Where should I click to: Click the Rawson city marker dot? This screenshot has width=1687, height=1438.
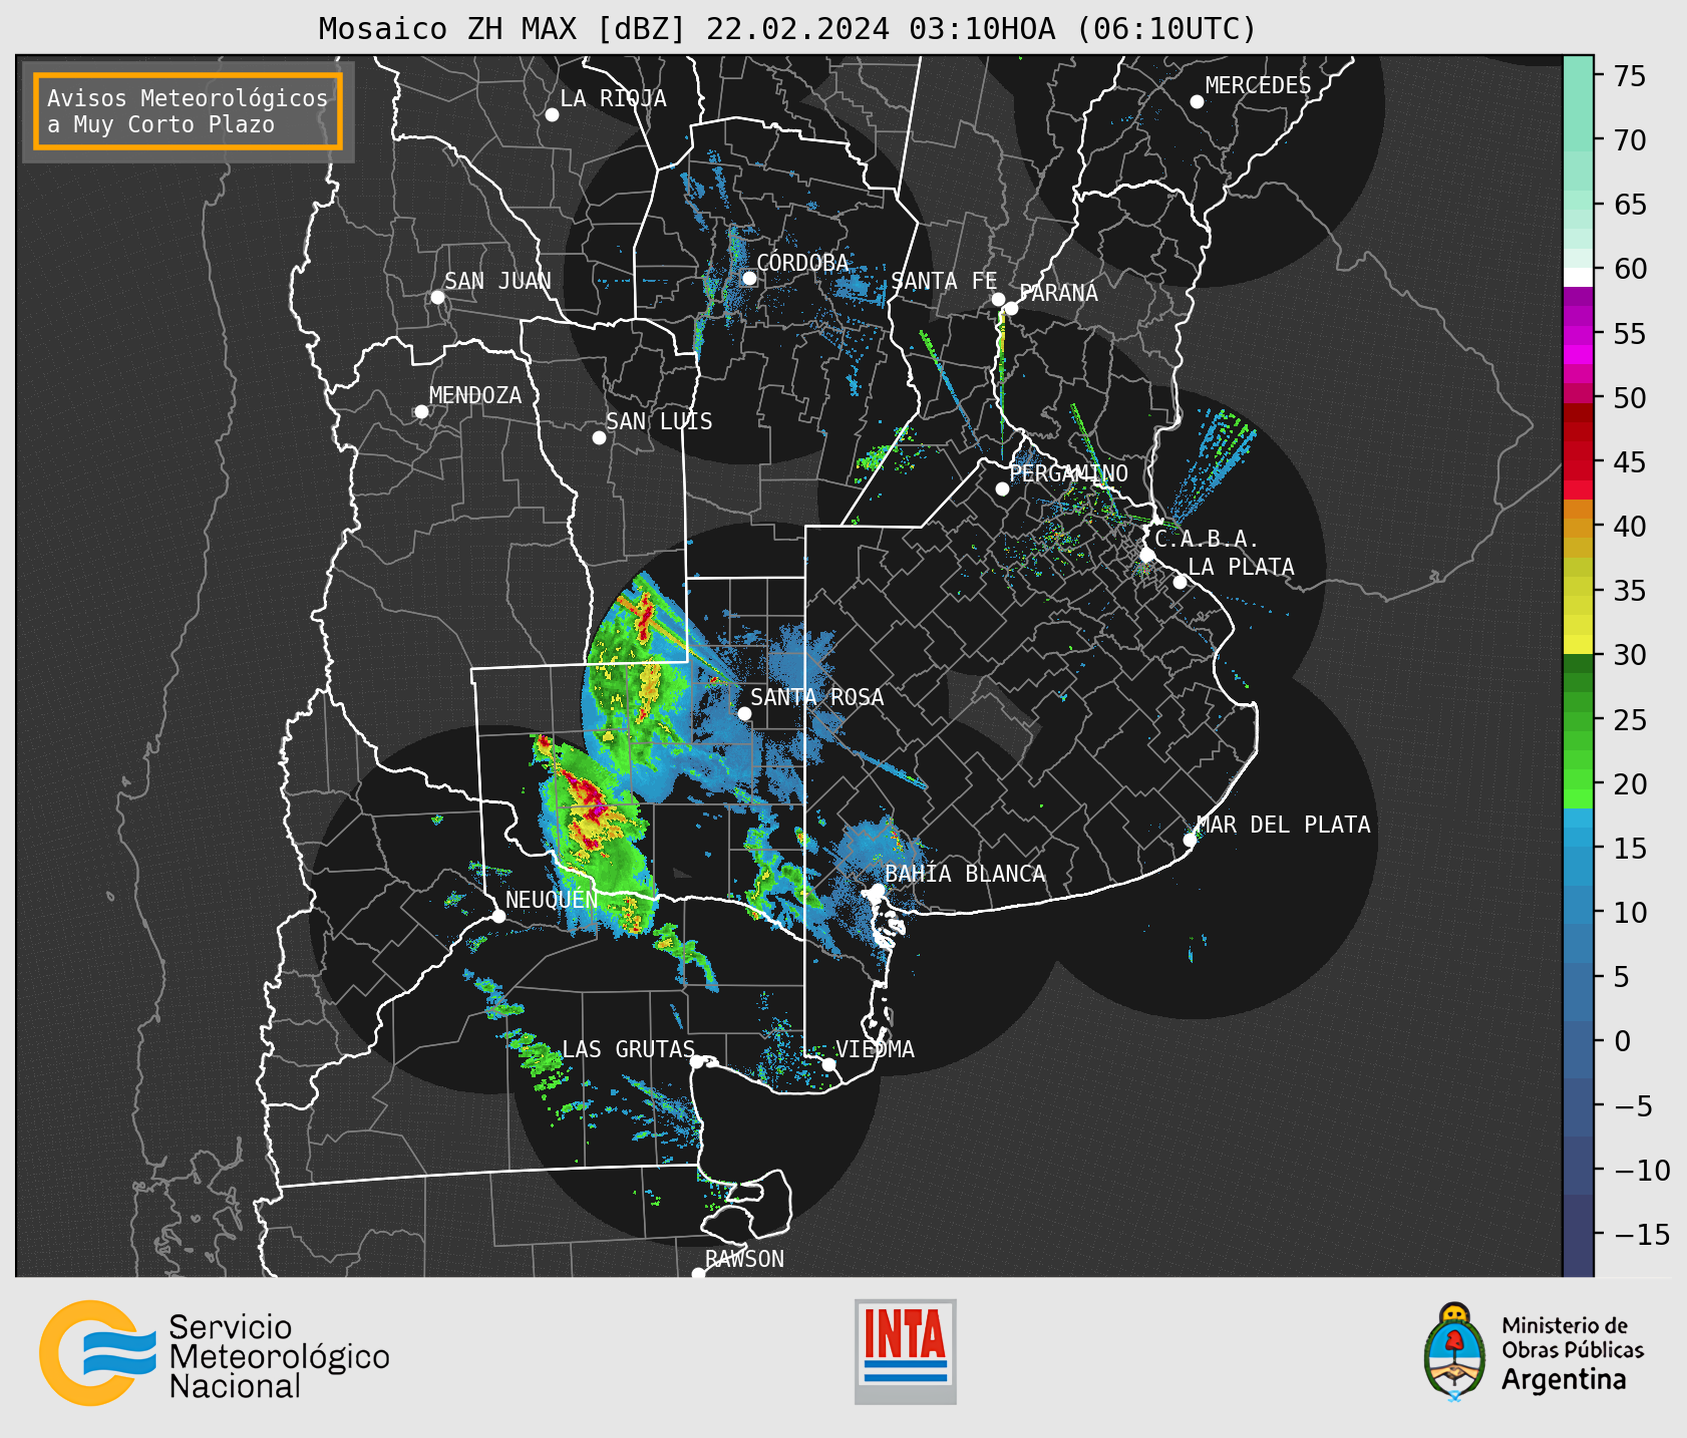[698, 1274]
